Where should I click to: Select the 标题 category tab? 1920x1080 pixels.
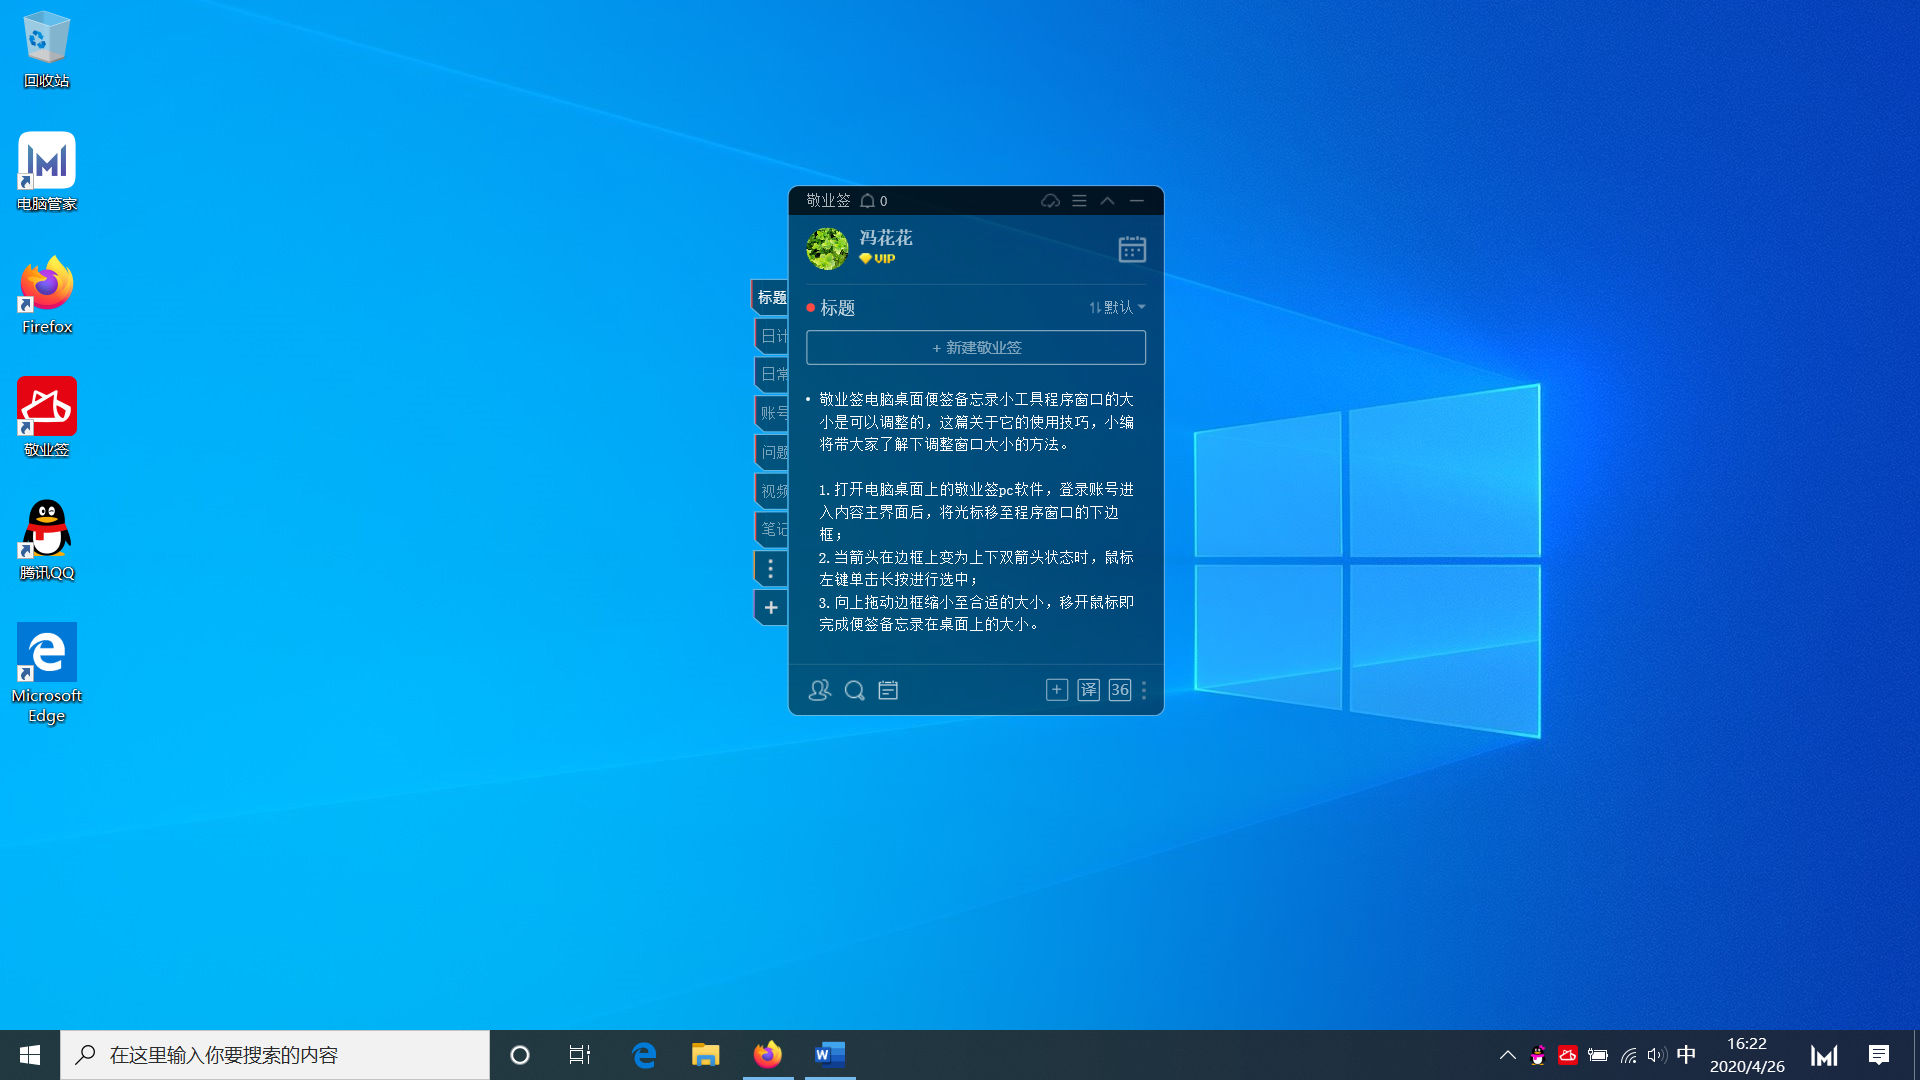pyautogui.click(x=770, y=297)
